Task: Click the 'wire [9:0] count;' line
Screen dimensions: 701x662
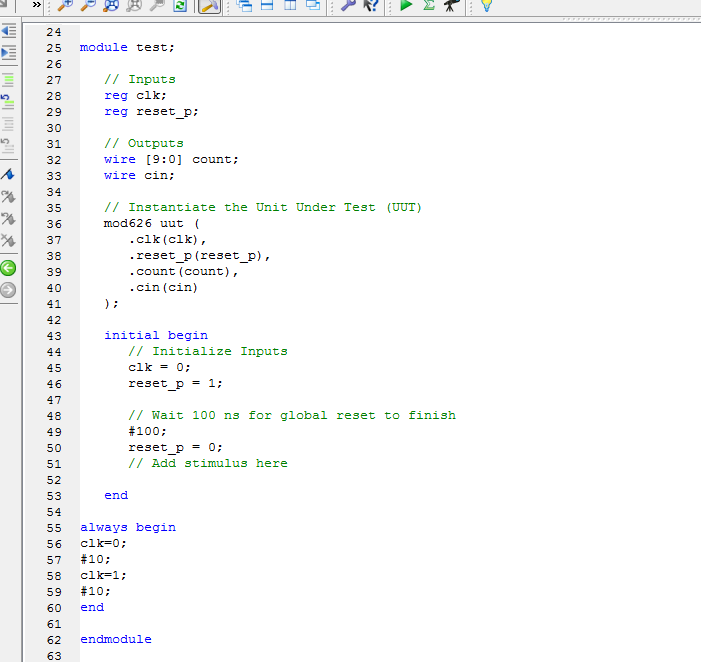Action: click(171, 160)
